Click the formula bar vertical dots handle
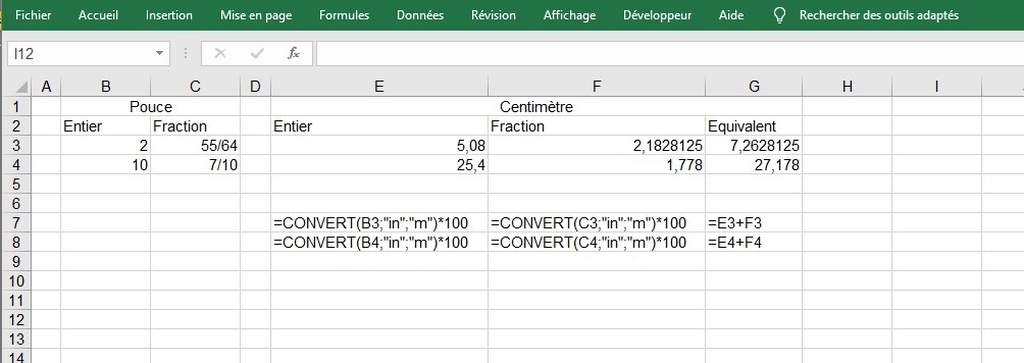1024x363 pixels. (185, 54)
